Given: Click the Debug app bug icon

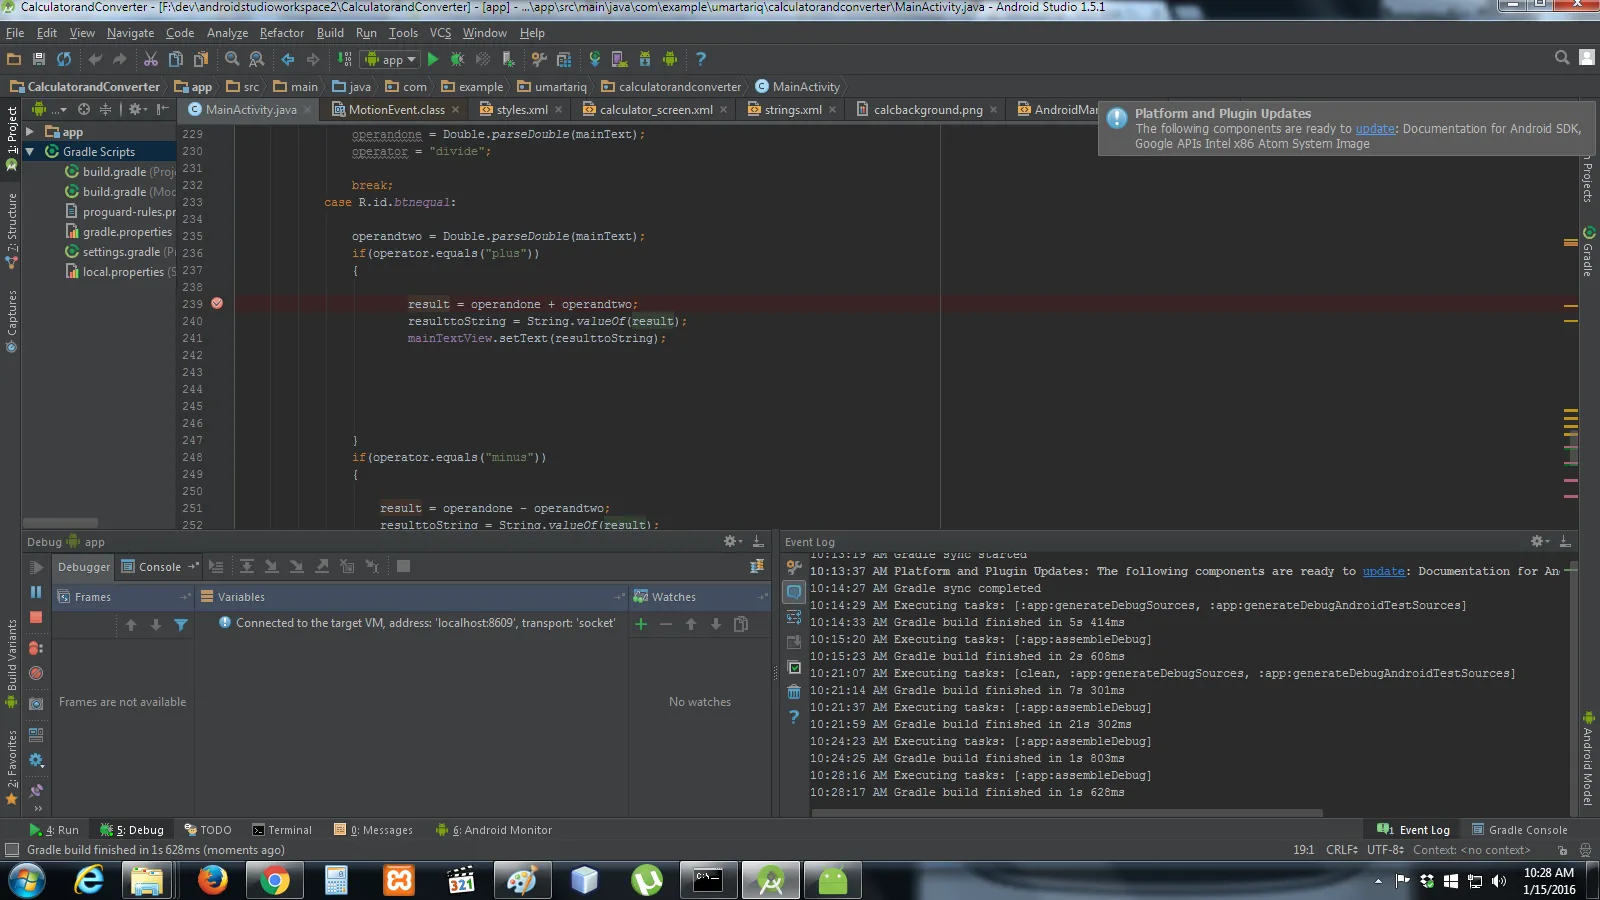Looking at the screenshot, I should click(x=457, y=59).
